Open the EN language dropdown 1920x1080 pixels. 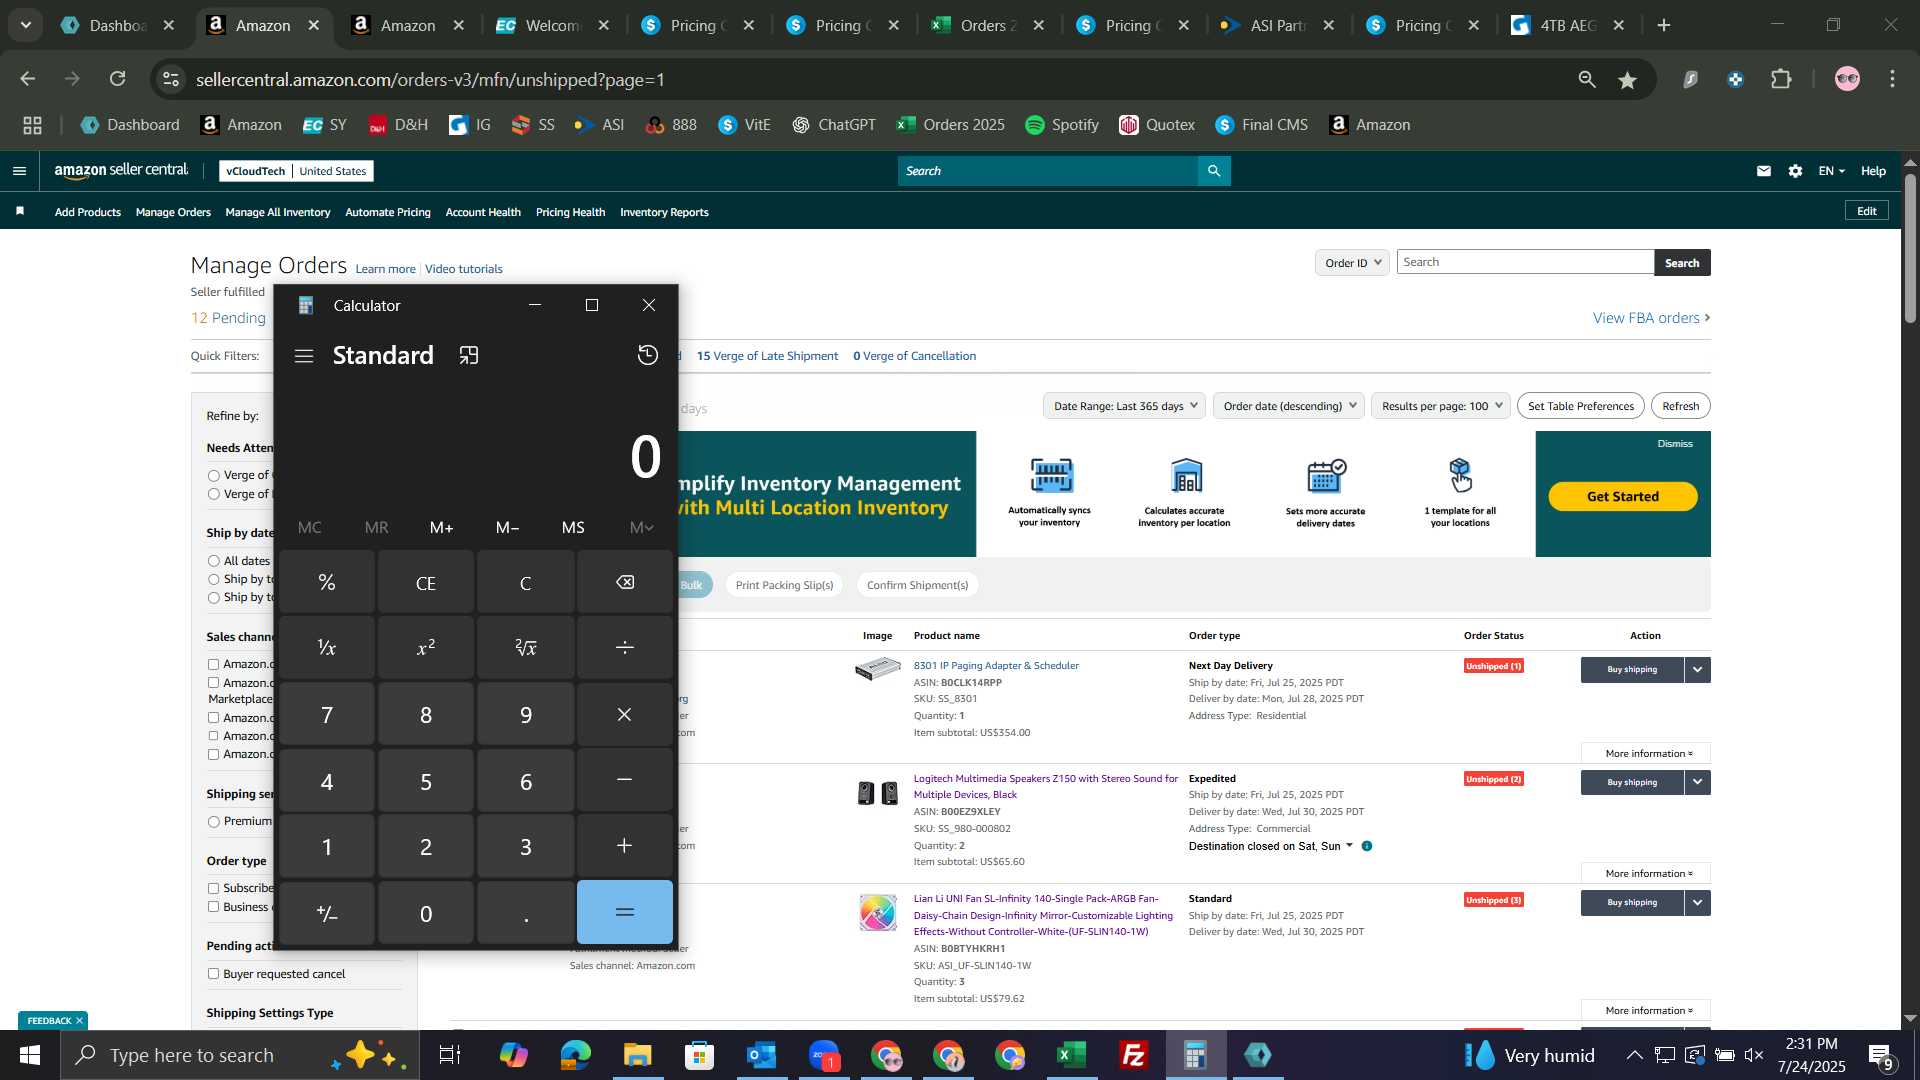pos(1831,171)
